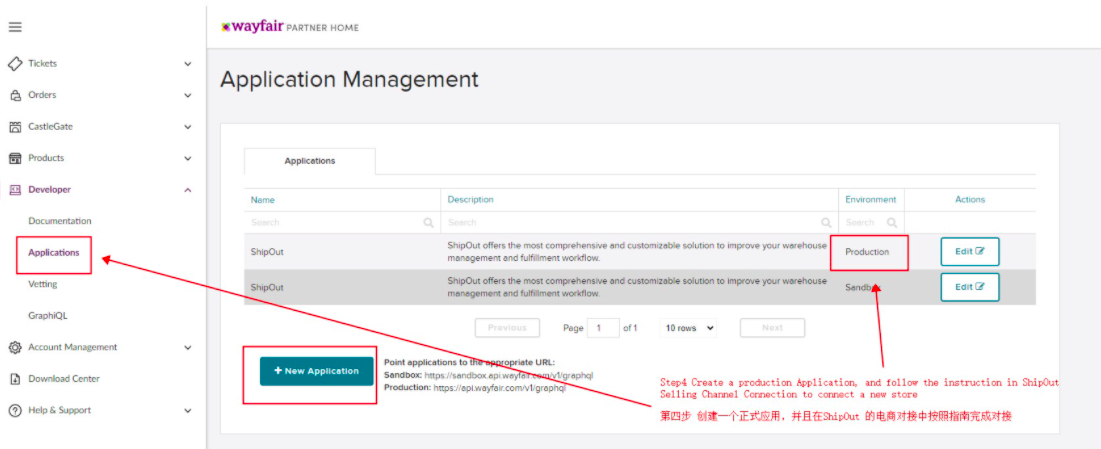This screenshot has height=449, width=1101.
Task: Open the 10 rows dropdown
Action: click(688, 328)
